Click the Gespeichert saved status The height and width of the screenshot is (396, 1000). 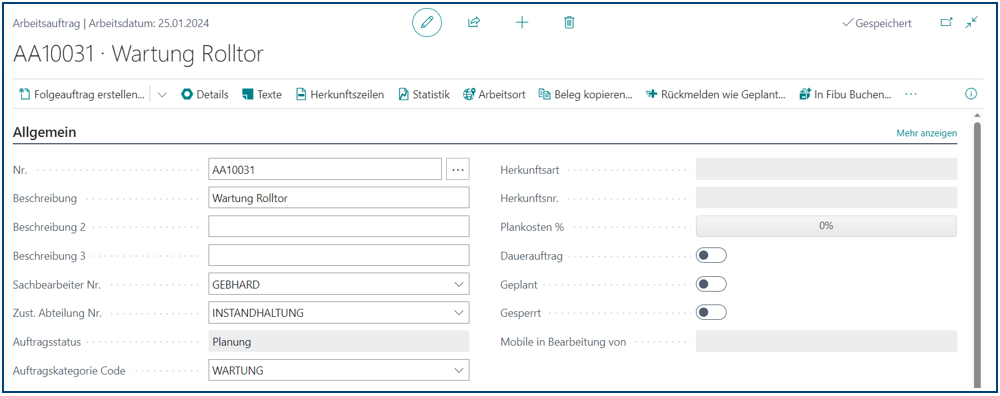tap(877, 23)
